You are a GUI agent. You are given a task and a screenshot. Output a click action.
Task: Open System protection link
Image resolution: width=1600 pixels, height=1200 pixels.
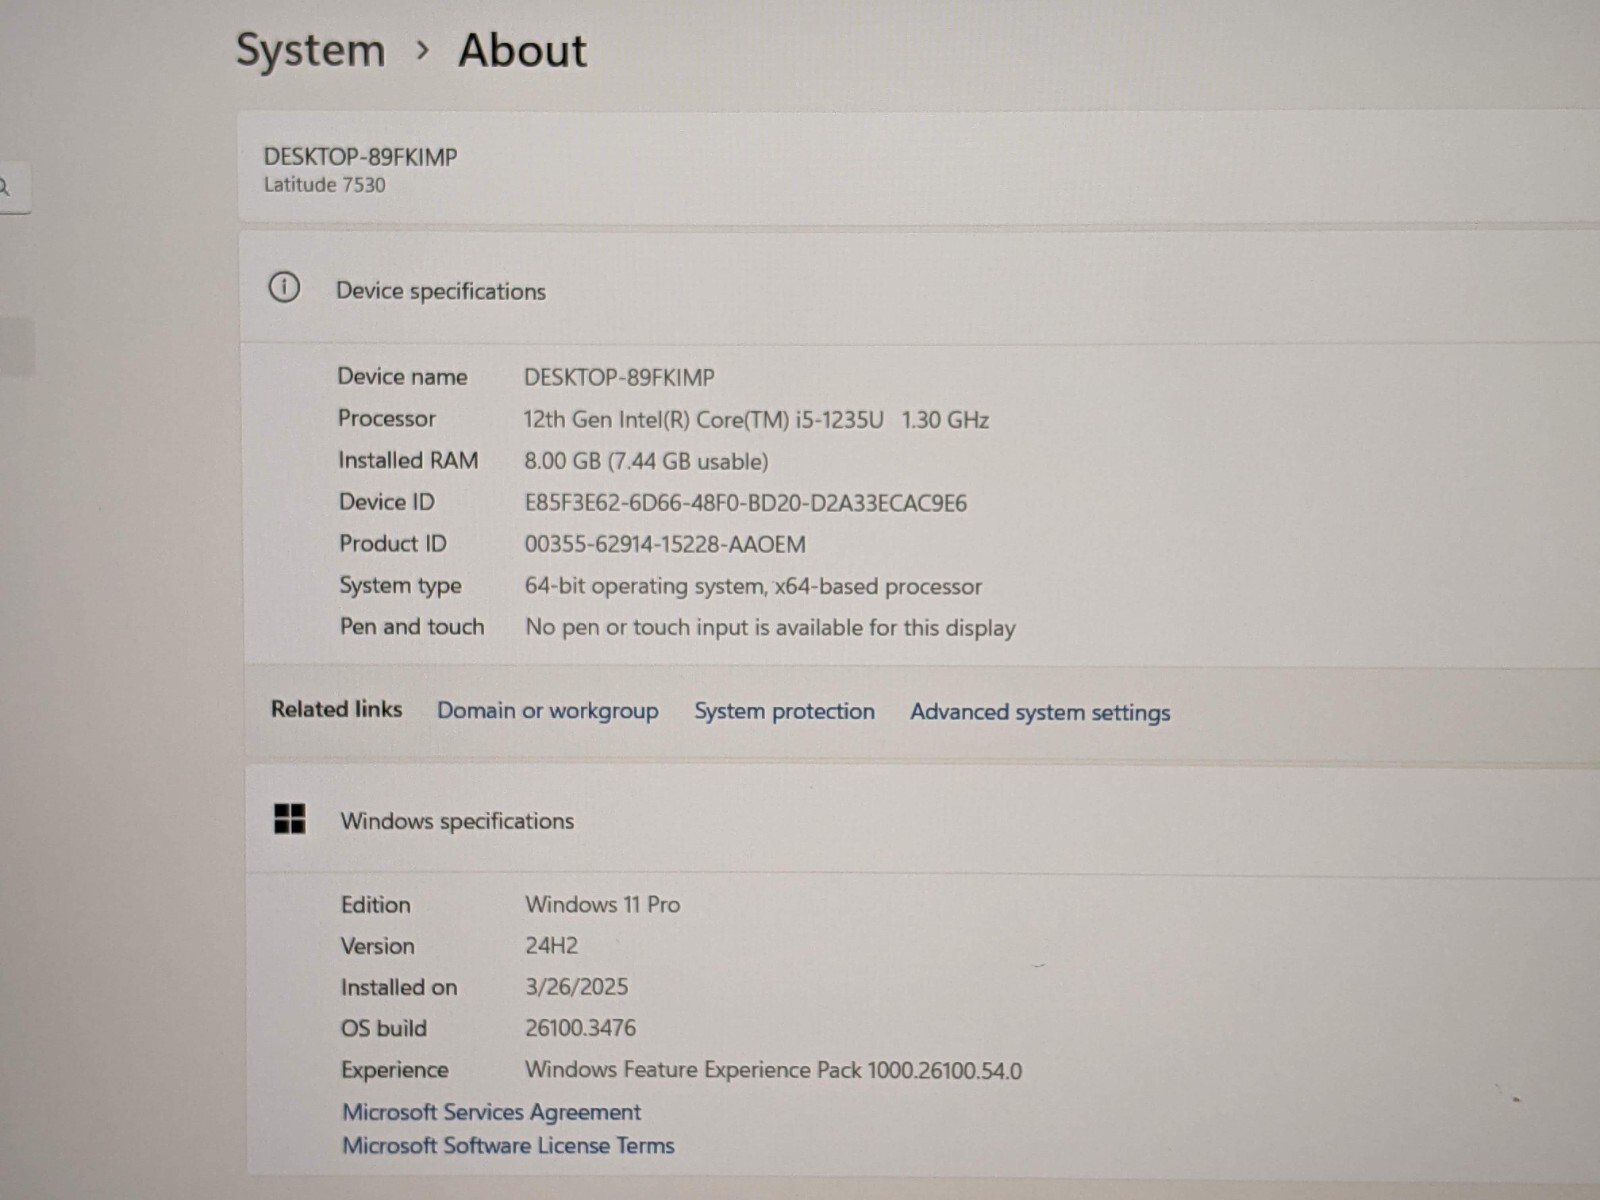(x=784, y=711)
